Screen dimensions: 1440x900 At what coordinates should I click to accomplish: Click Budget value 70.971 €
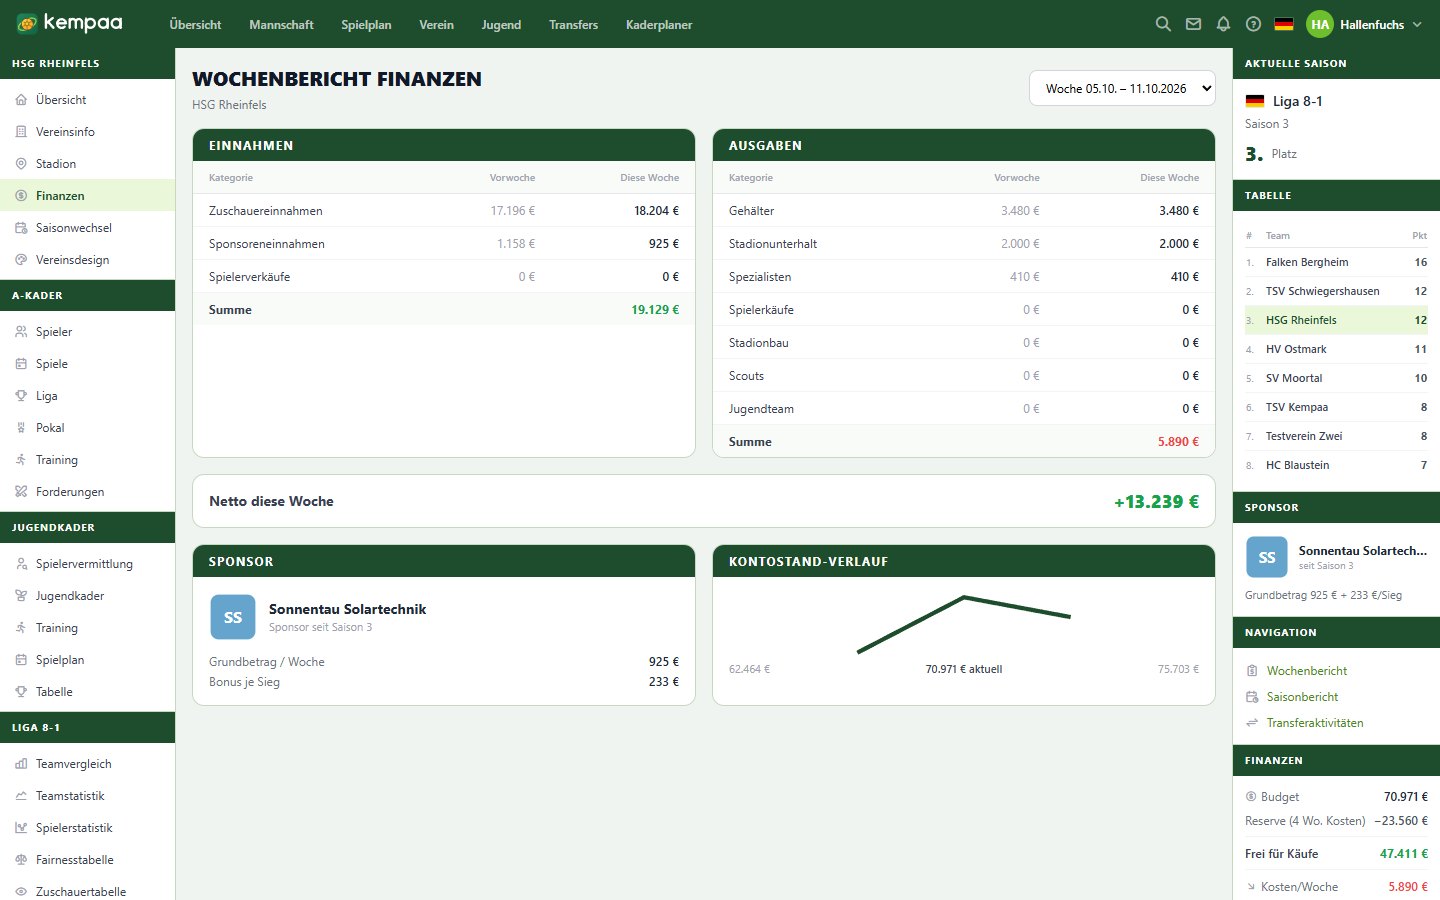[1406, 797]
